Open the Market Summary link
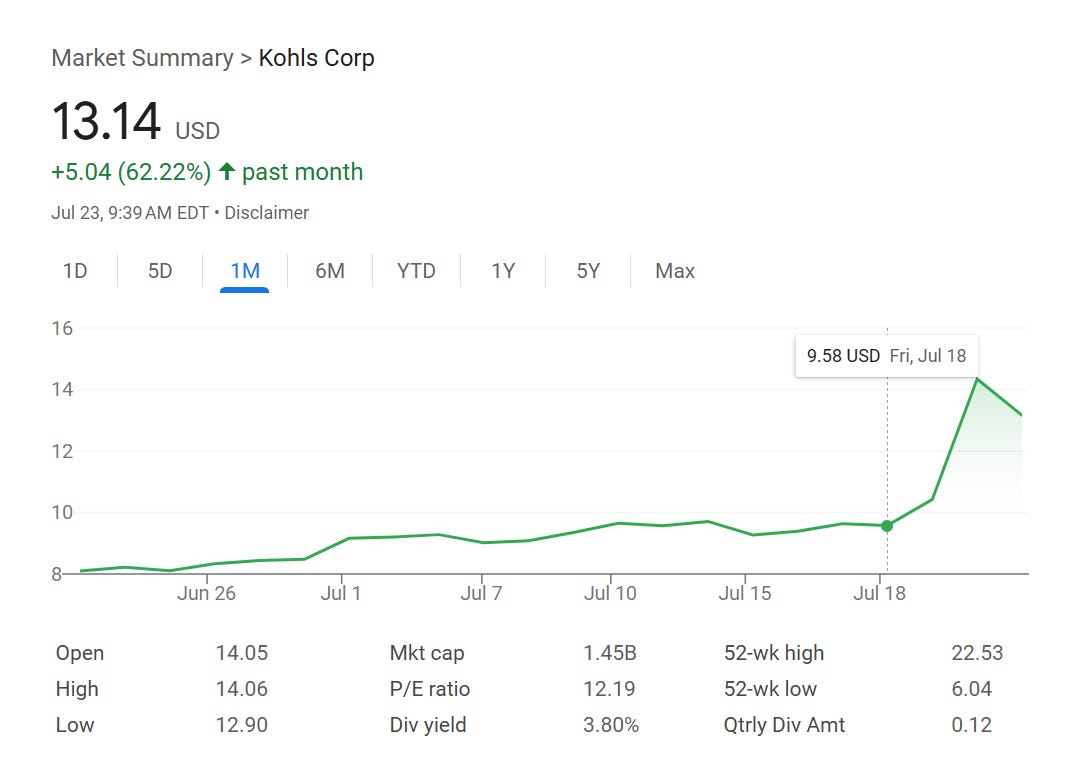The image size is (1079, 772). [142, 58]
